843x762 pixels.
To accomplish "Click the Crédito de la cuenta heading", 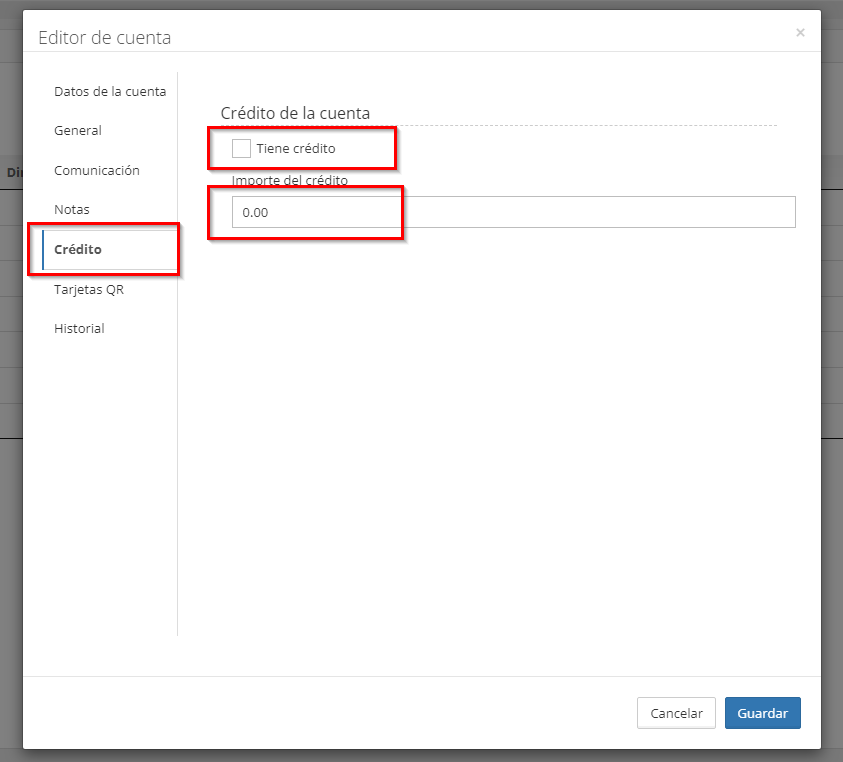I will [295, 113].
